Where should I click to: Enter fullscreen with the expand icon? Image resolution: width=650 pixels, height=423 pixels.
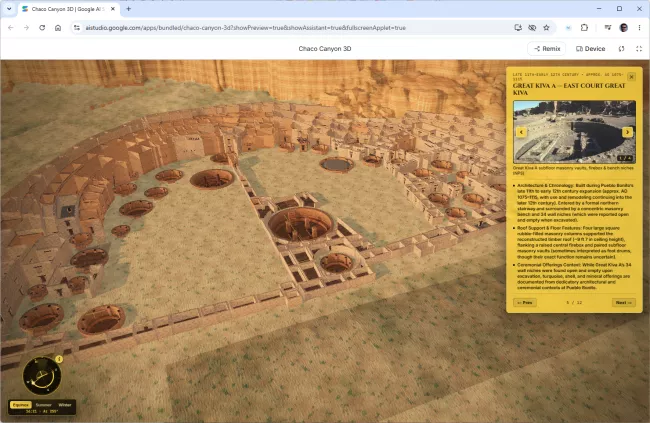click(x=639, y=49)
